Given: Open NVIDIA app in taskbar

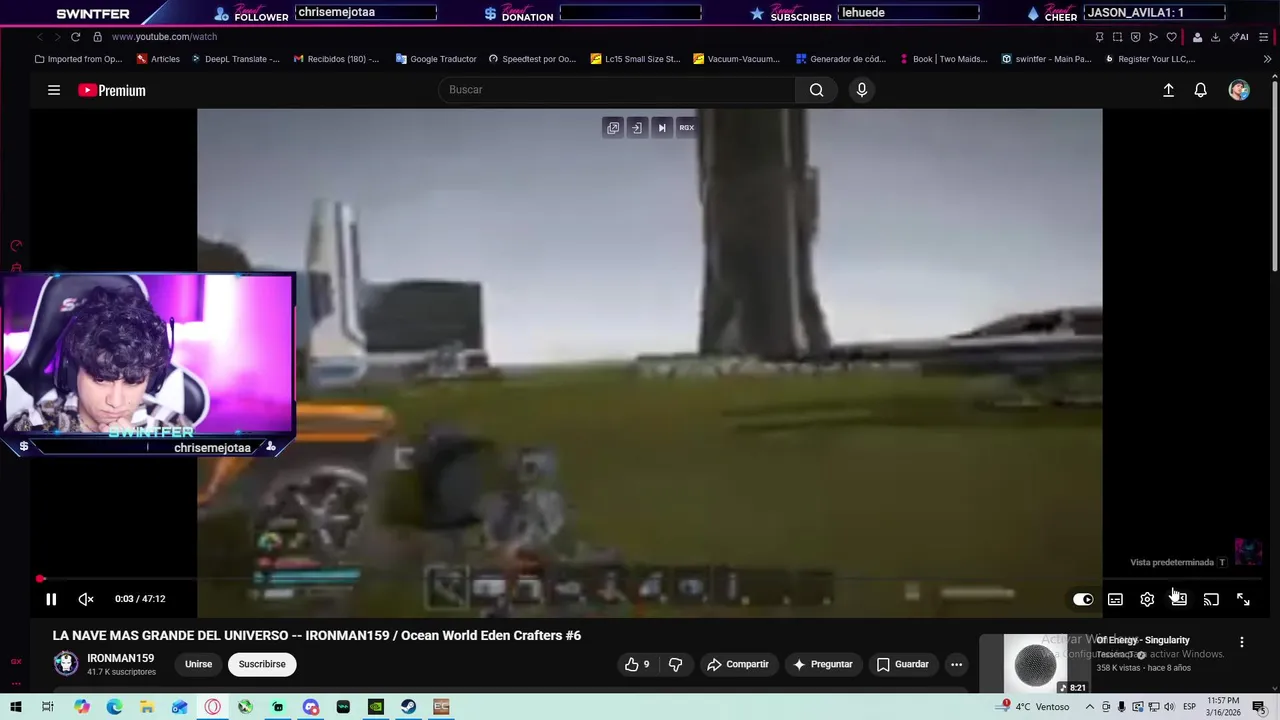Looking at the screenshot, I should point(375,707).
